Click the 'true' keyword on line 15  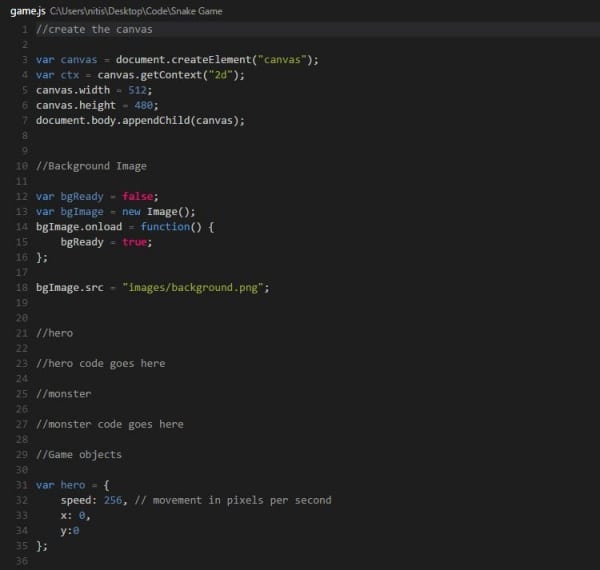(x=135, y=242)
